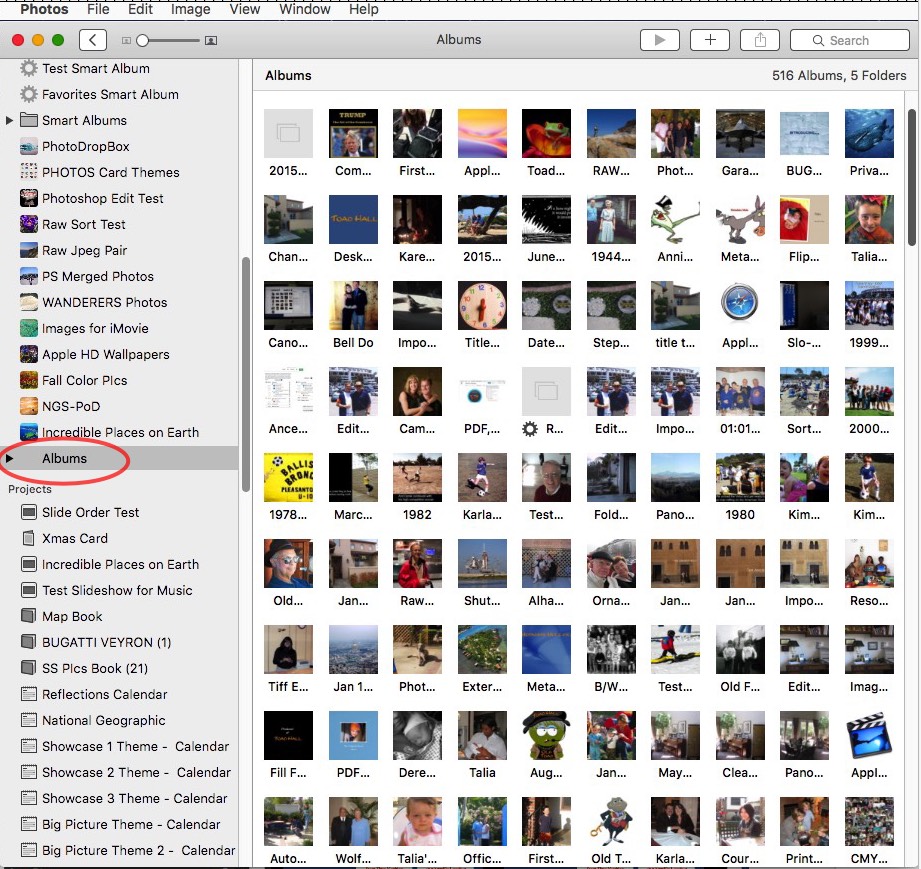Viewport: 921px width, 869px height.
Task: Open Map Book project icon
Action: point(28,616)
